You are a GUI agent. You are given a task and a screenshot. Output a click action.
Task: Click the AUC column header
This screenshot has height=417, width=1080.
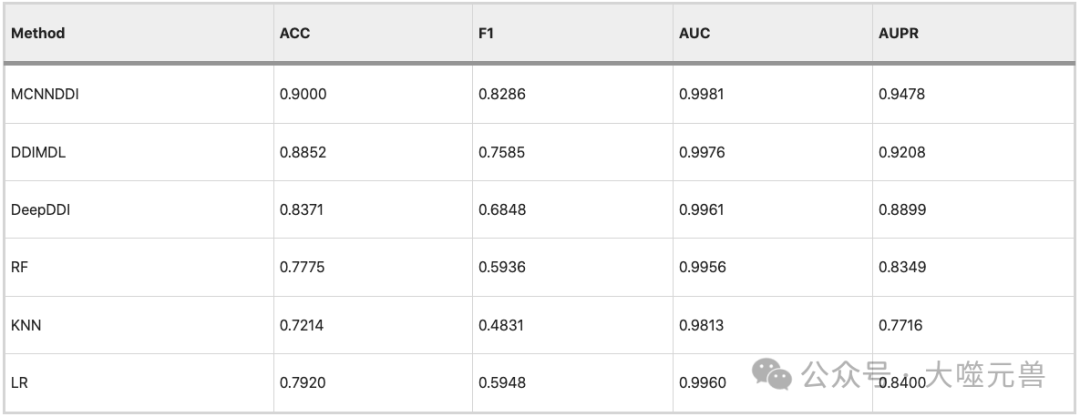pos(694,33)
